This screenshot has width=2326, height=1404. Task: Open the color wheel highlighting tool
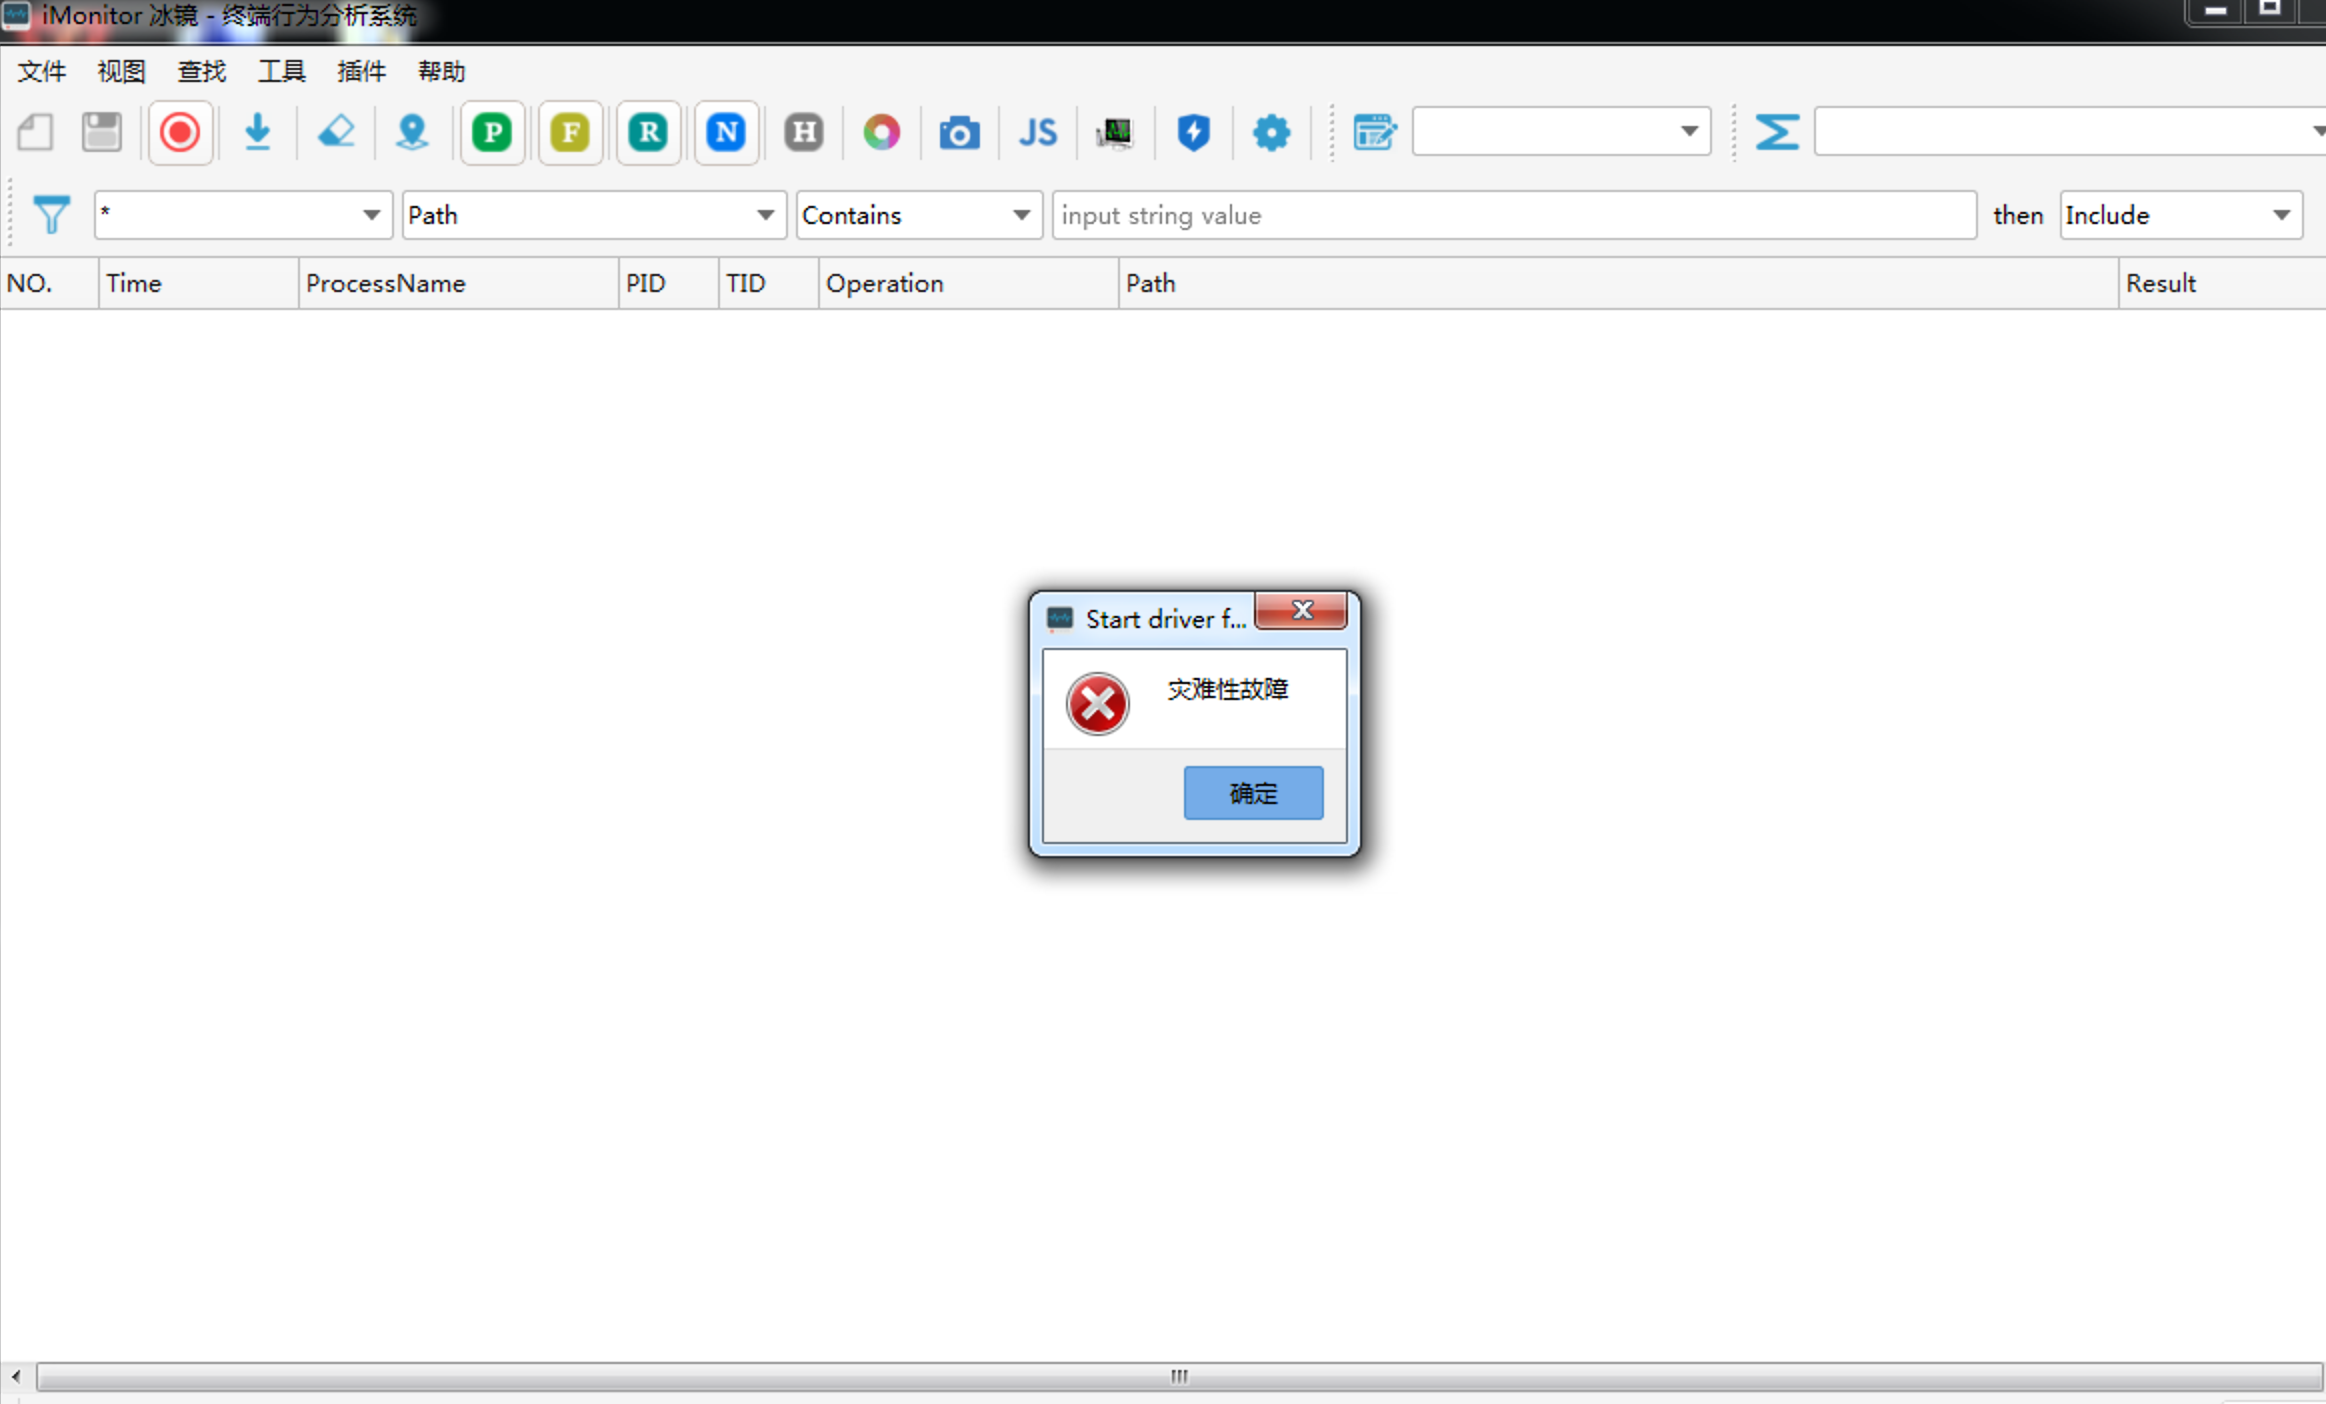880,131
